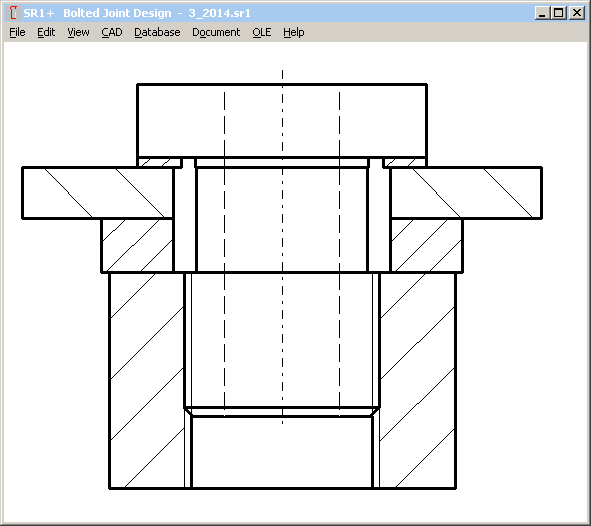The width and height of the screenshot is (591, 526).
Task: Click the bolt head rectangle in drawing
Action: [x=282, y=121]
